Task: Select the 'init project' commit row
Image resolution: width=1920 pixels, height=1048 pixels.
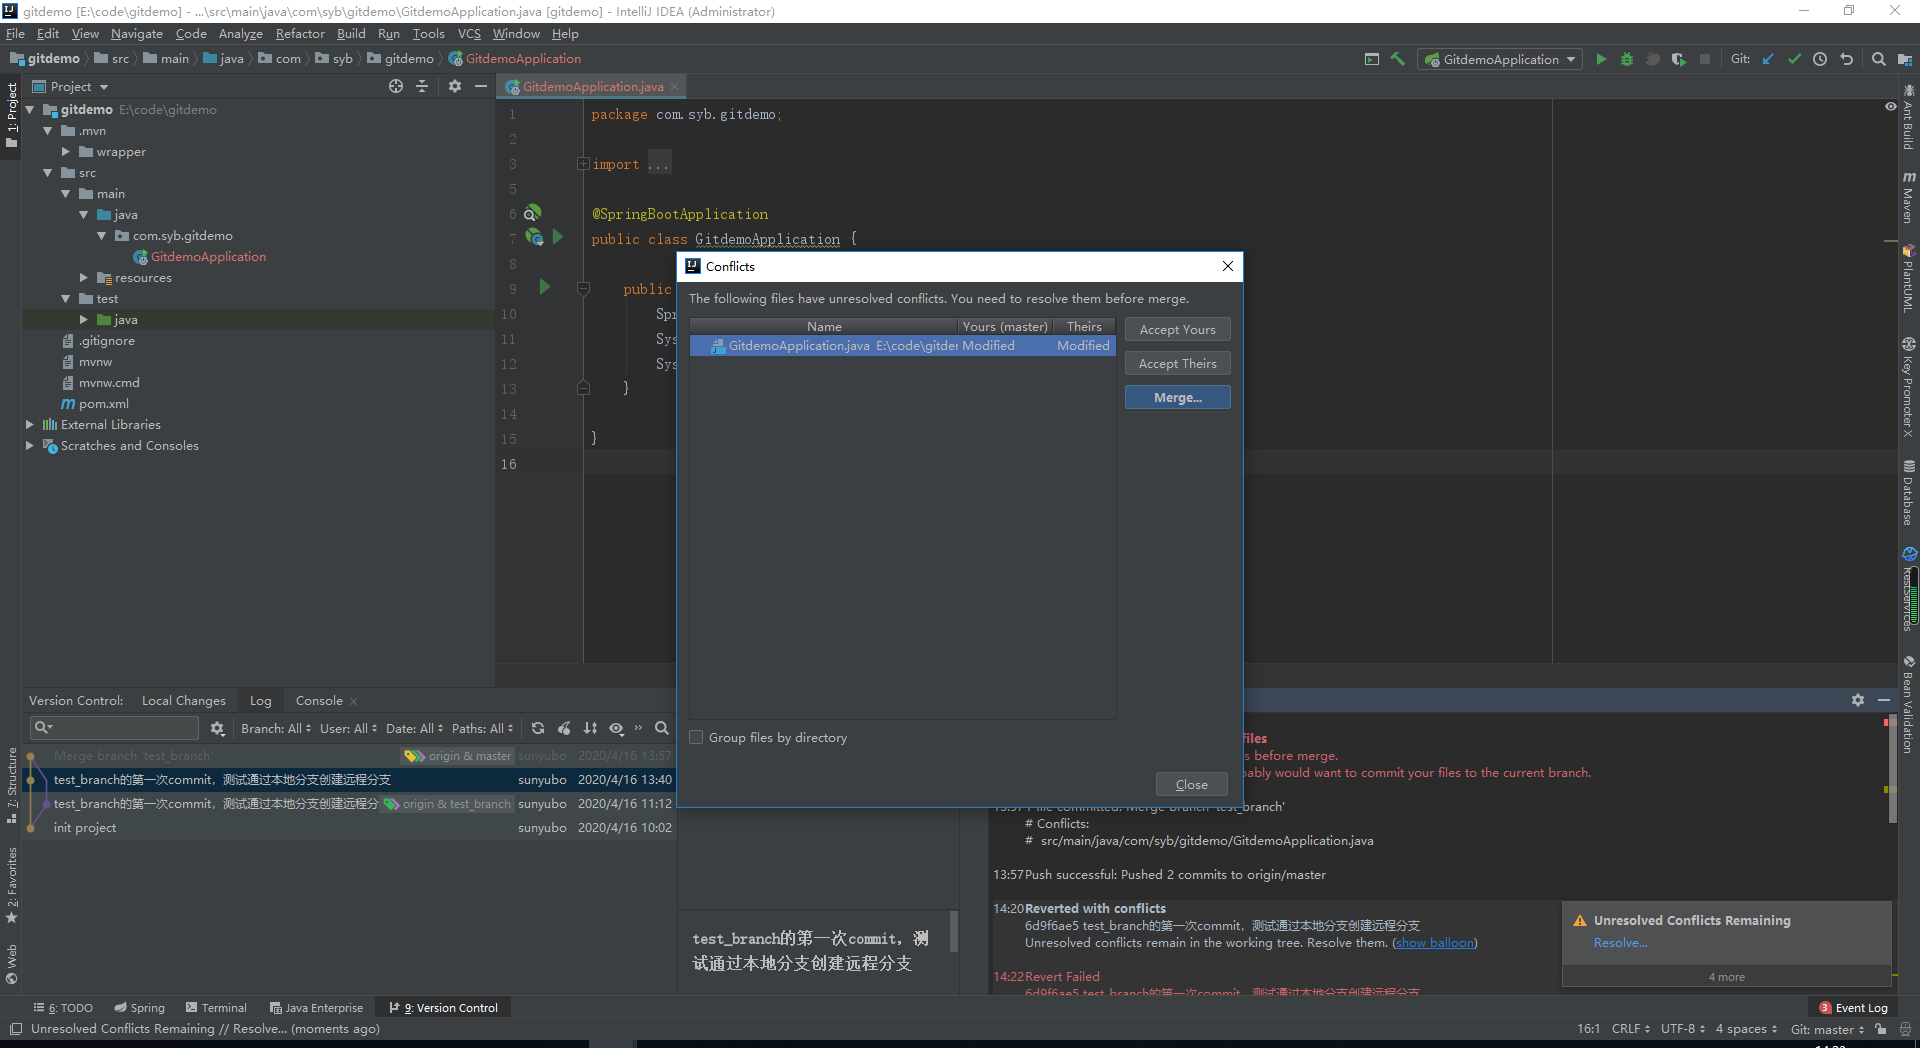Action: click(350, 827)
